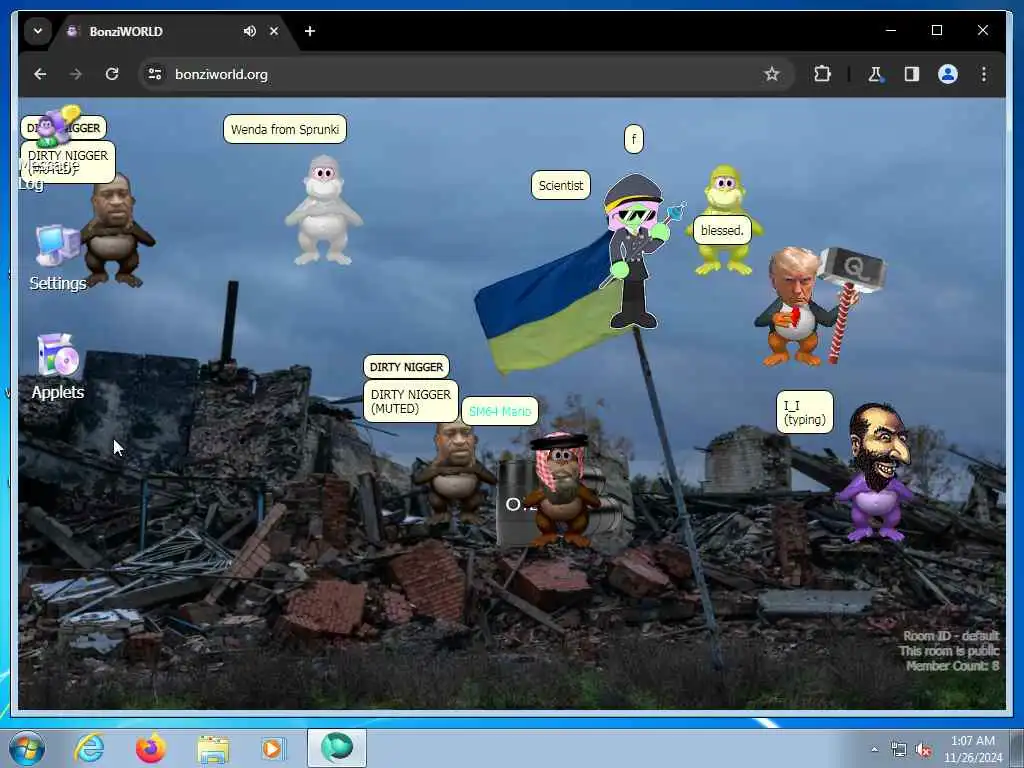
Task: Click the Room ID - default text
Action: tap(951, 636)
